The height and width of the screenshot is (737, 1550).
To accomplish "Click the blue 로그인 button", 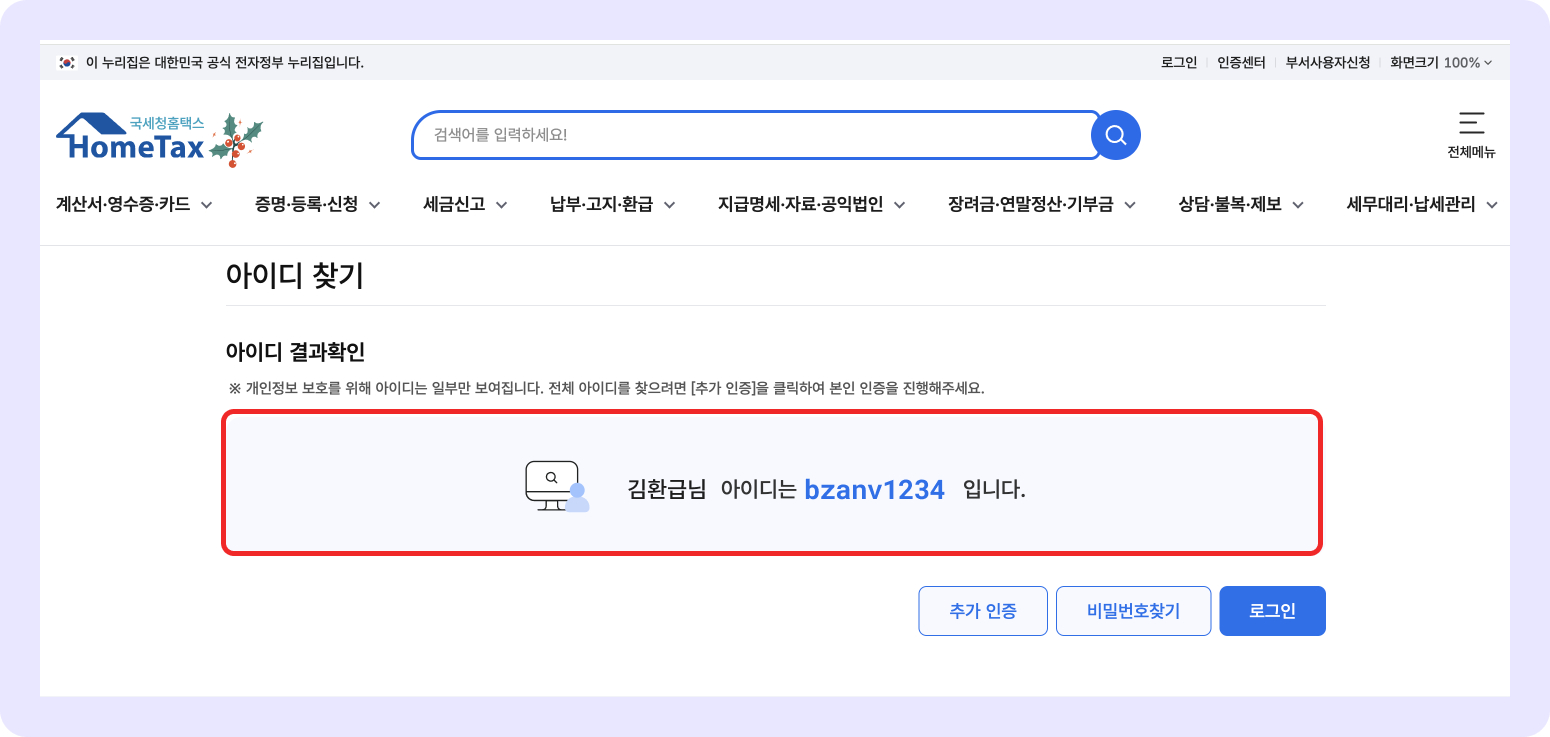I will click(x=1272, y=610).
